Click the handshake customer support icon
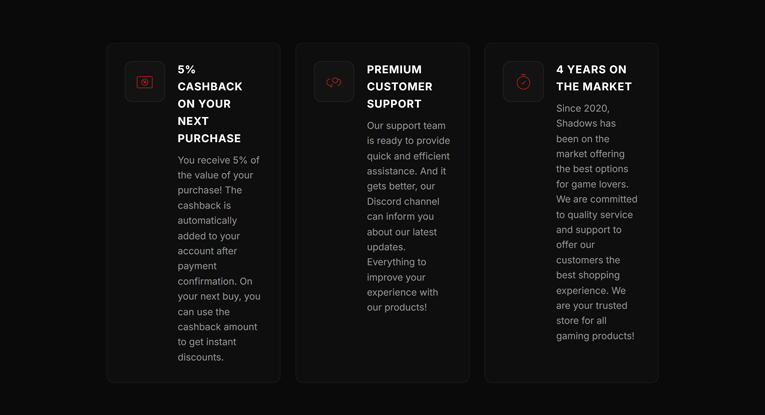The height and width of the screenshot is (415, 765). tap(334, 82)
